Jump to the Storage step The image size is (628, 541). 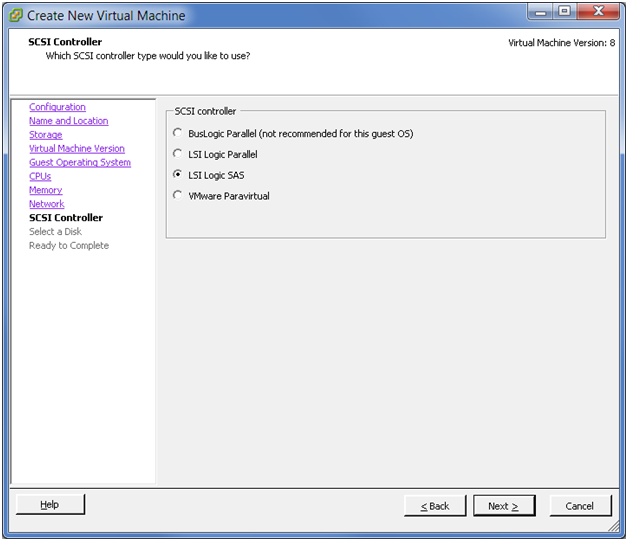click(x=45, y=135)
